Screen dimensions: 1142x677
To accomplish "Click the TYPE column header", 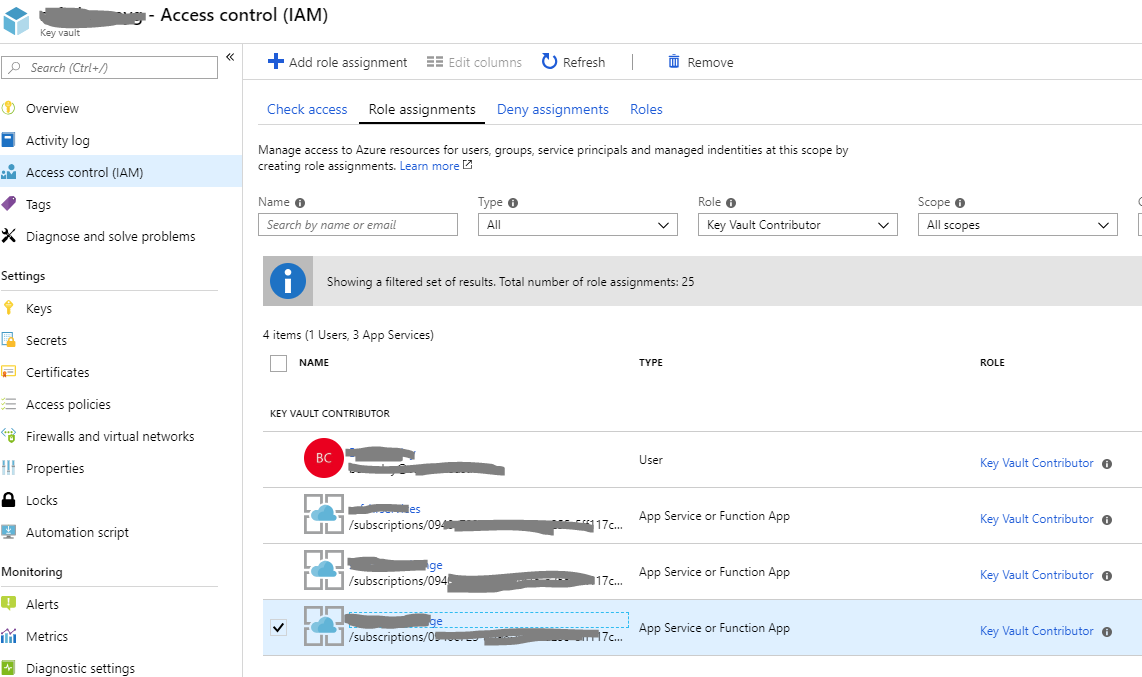I will pyautogui.click(x=650, y=363).
